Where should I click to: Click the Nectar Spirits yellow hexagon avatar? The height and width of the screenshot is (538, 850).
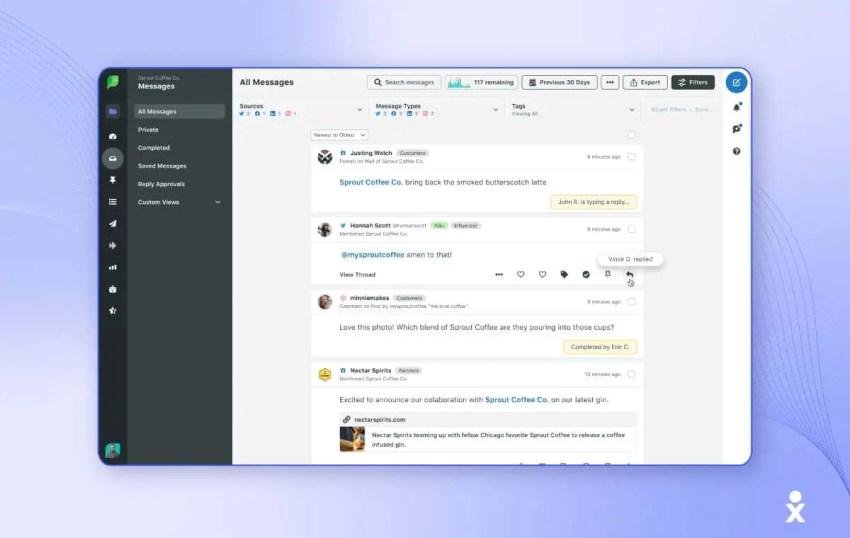click(325, 374)
